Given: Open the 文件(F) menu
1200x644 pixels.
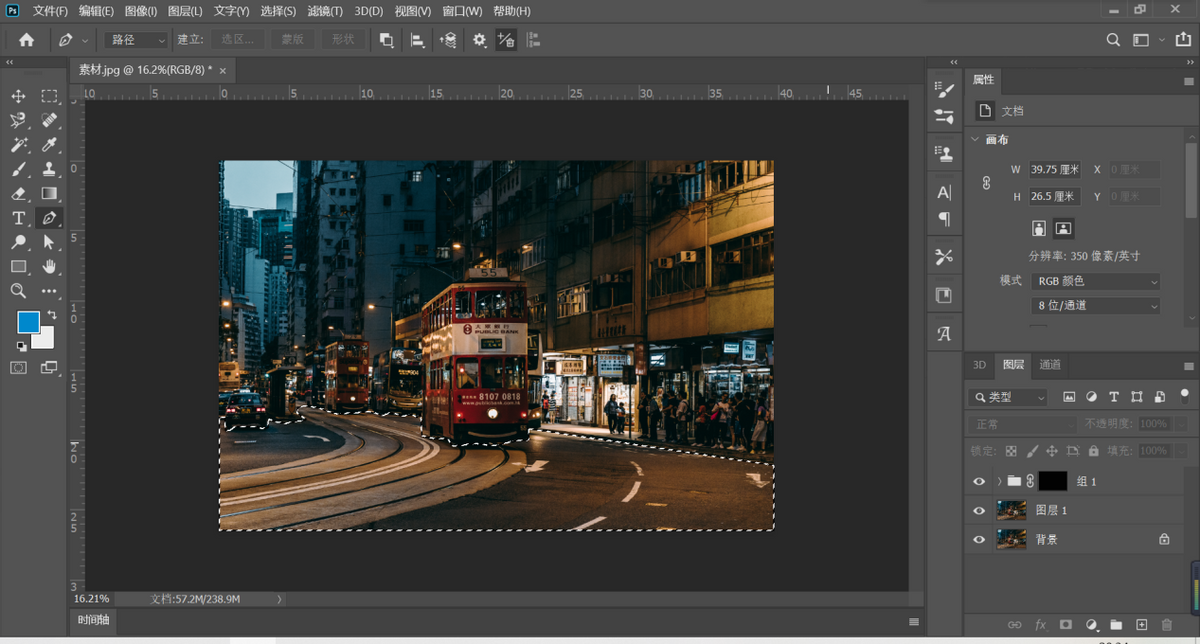Looking at the screenshot, I should pos(50,11).
